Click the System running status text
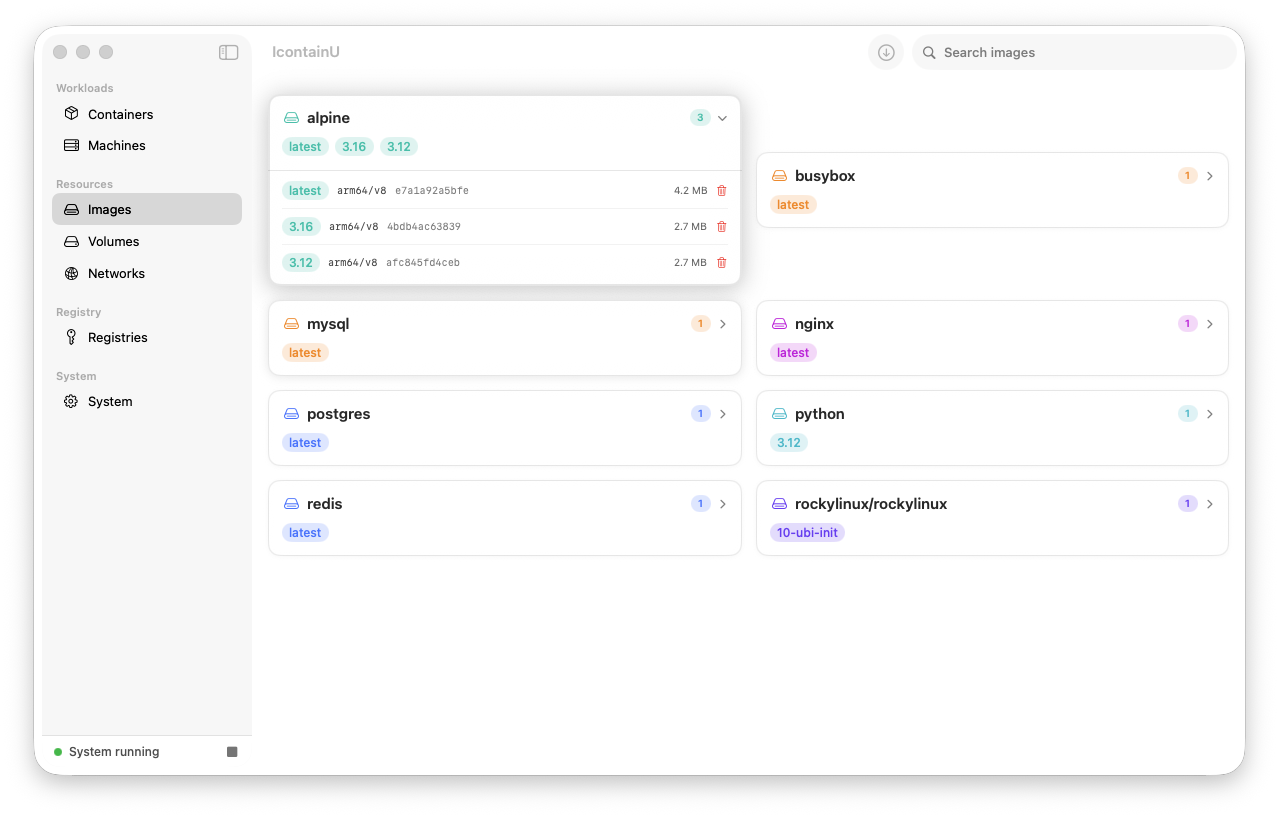 click(114, 752)
